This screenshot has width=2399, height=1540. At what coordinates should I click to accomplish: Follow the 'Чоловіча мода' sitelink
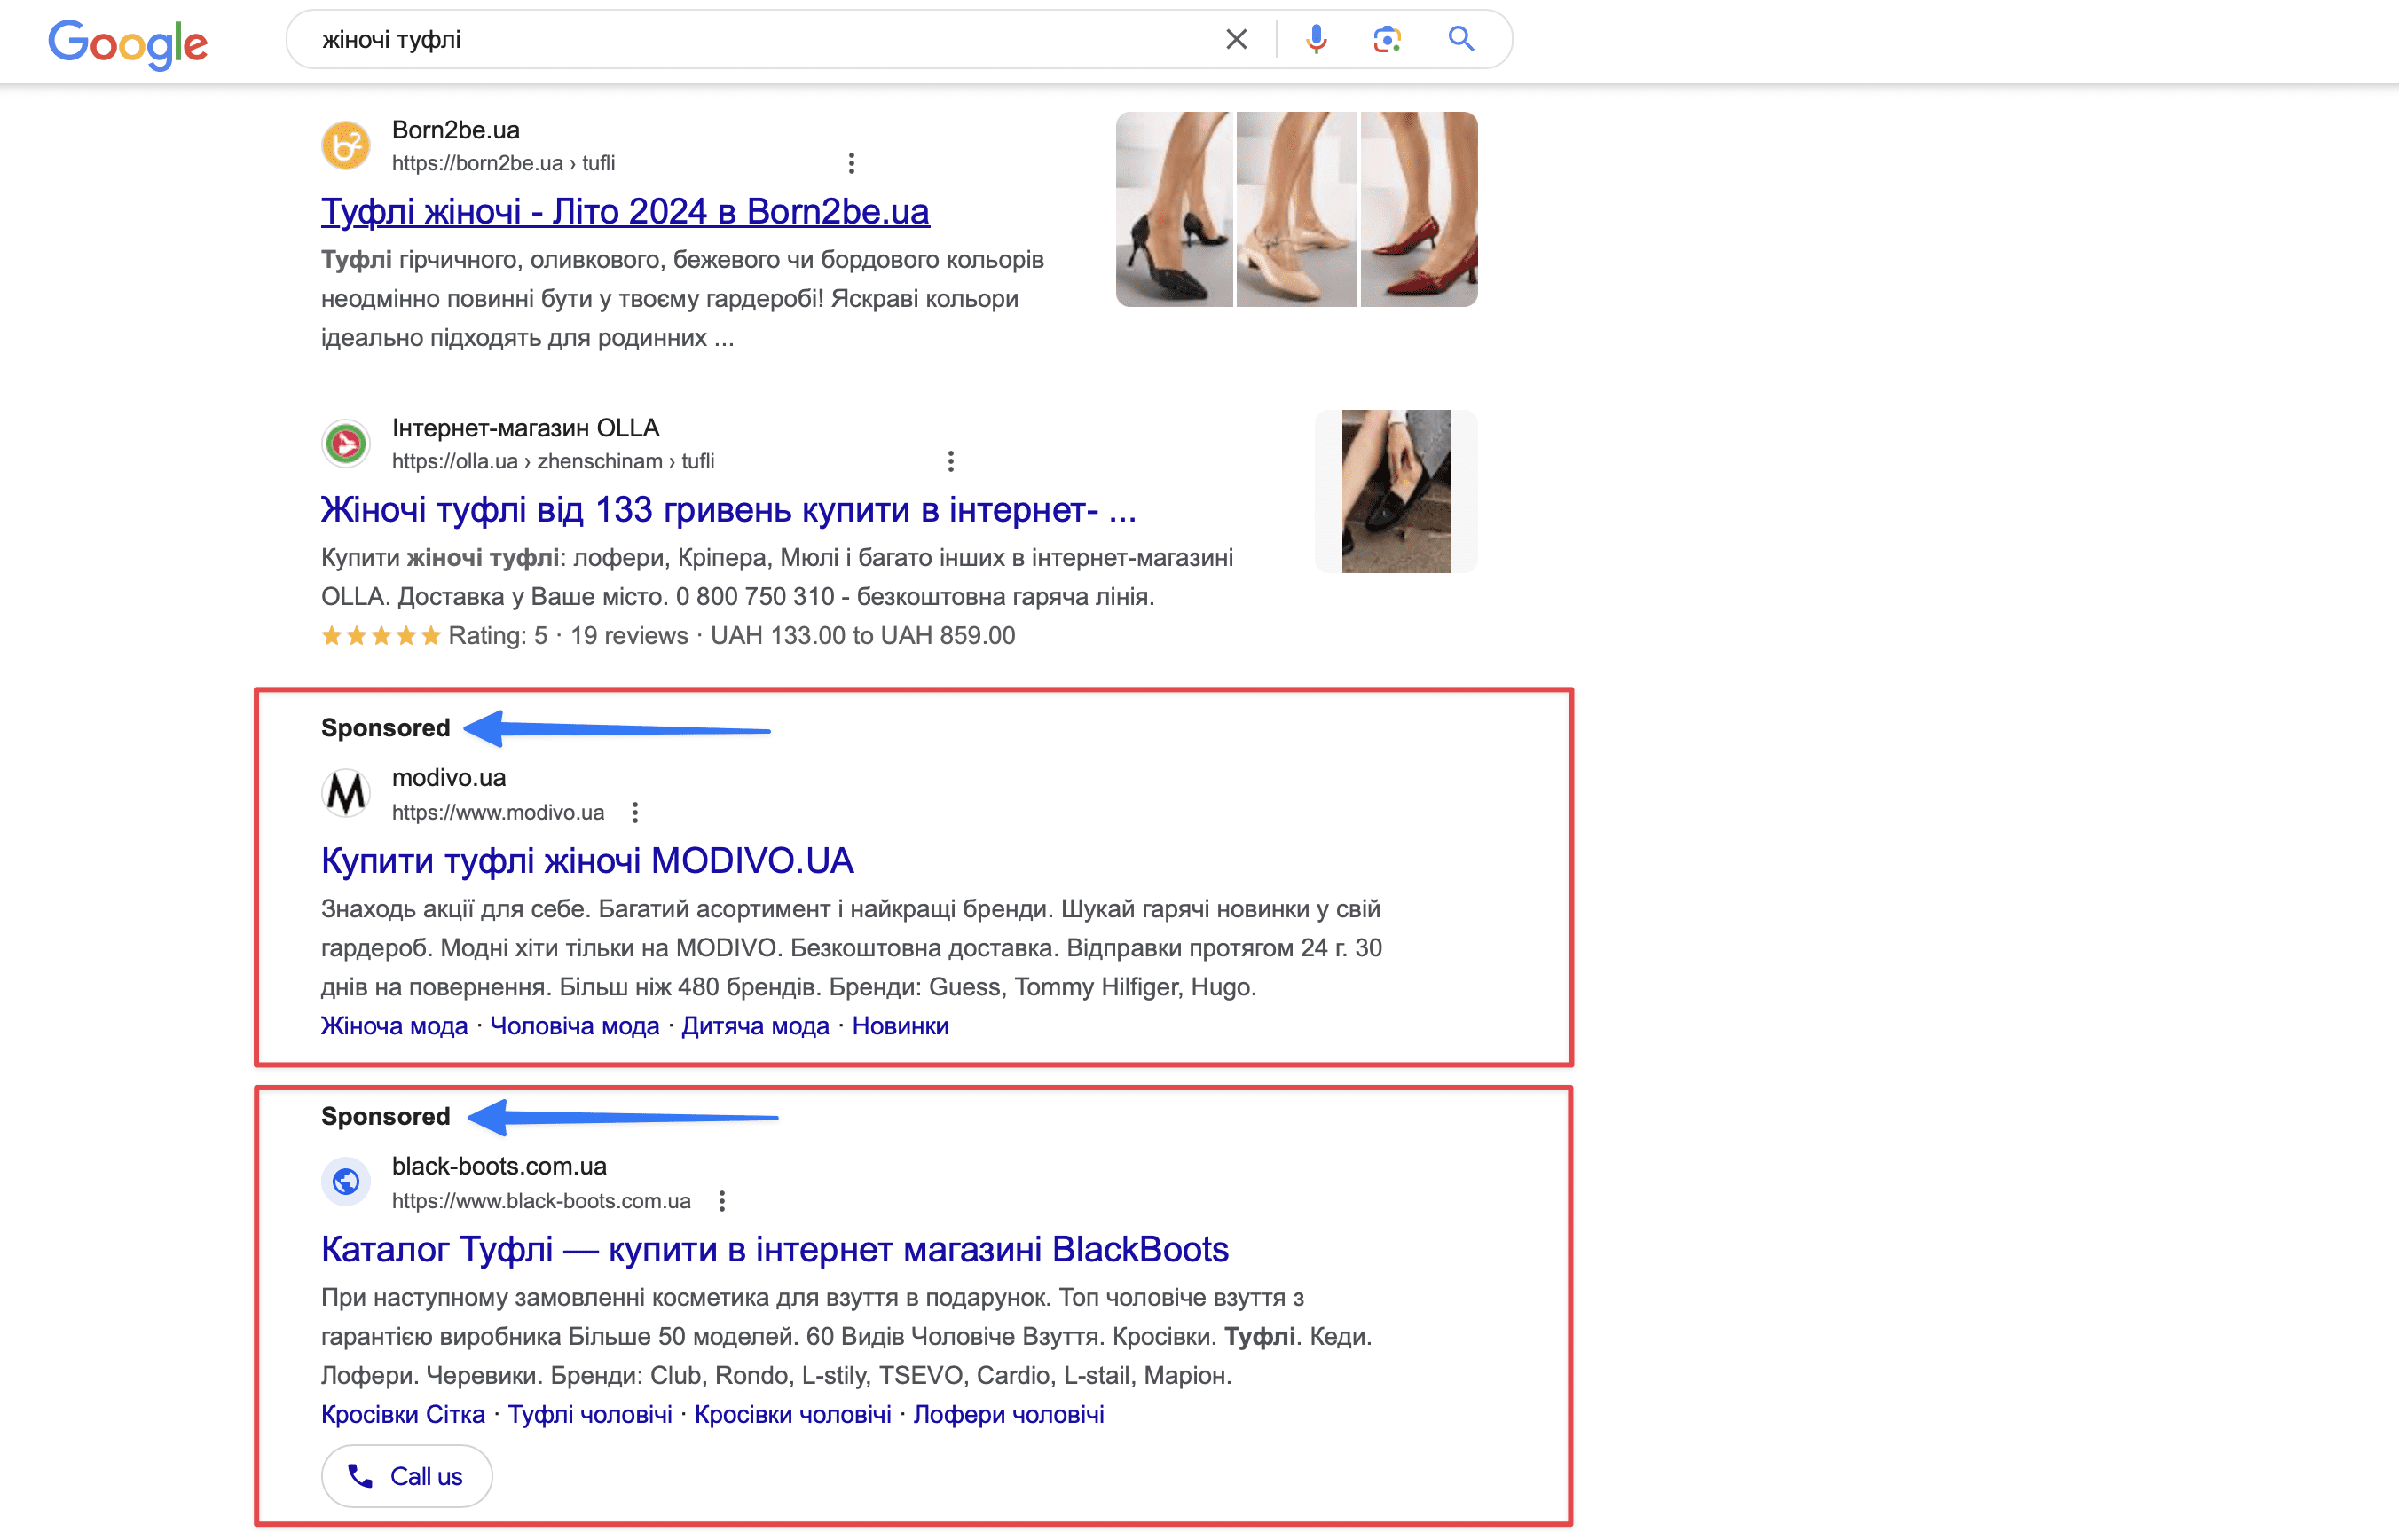pos(575,1026)
